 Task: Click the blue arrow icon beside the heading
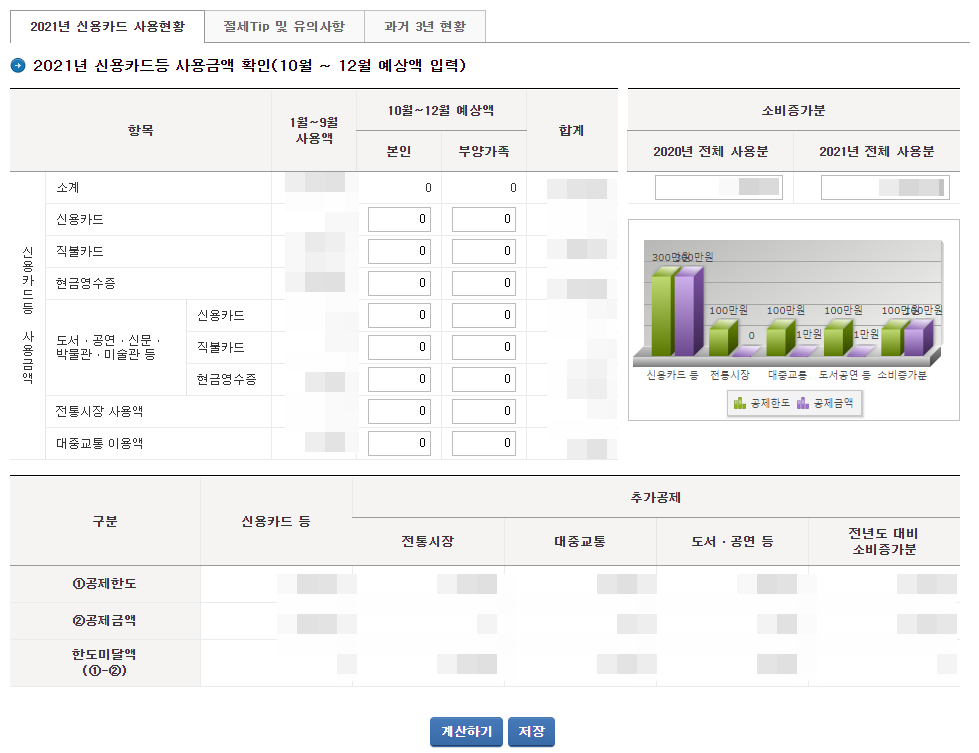18,65
